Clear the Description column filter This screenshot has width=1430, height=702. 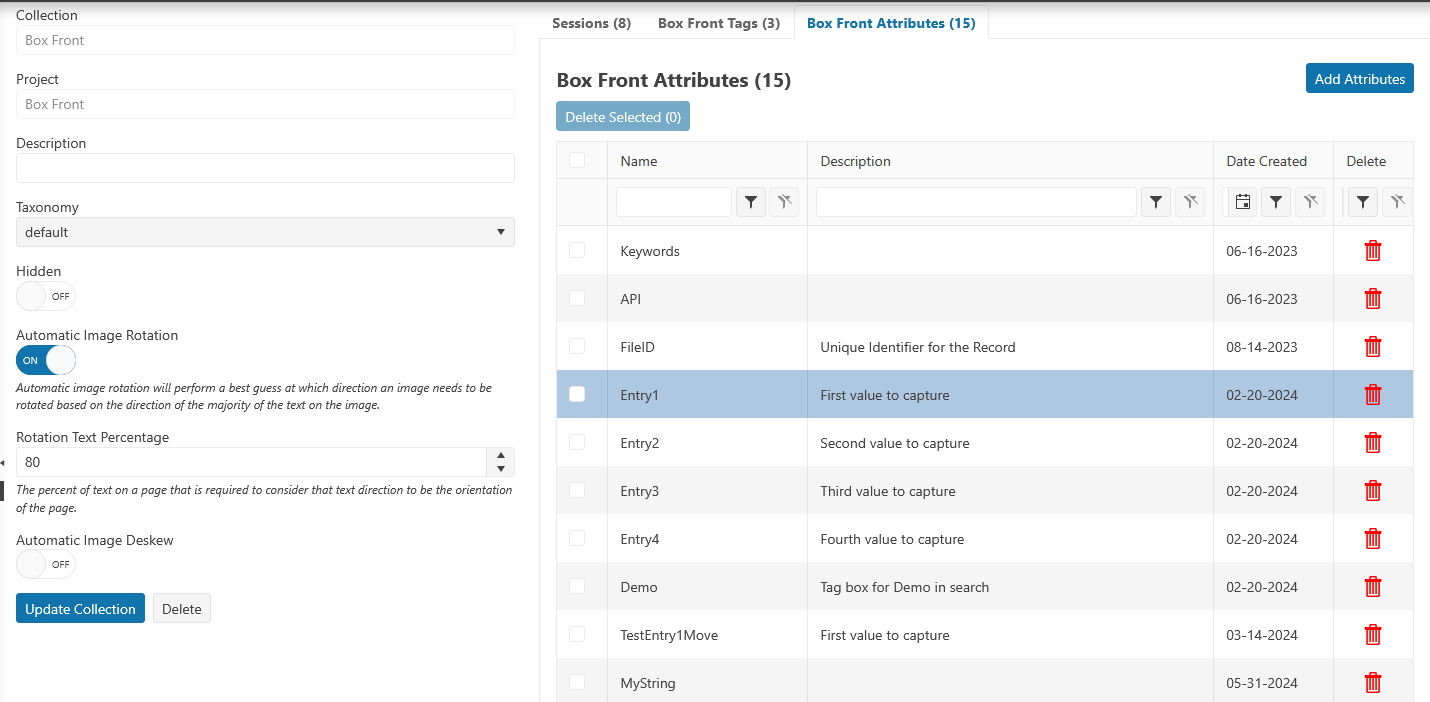point(1189,202)
